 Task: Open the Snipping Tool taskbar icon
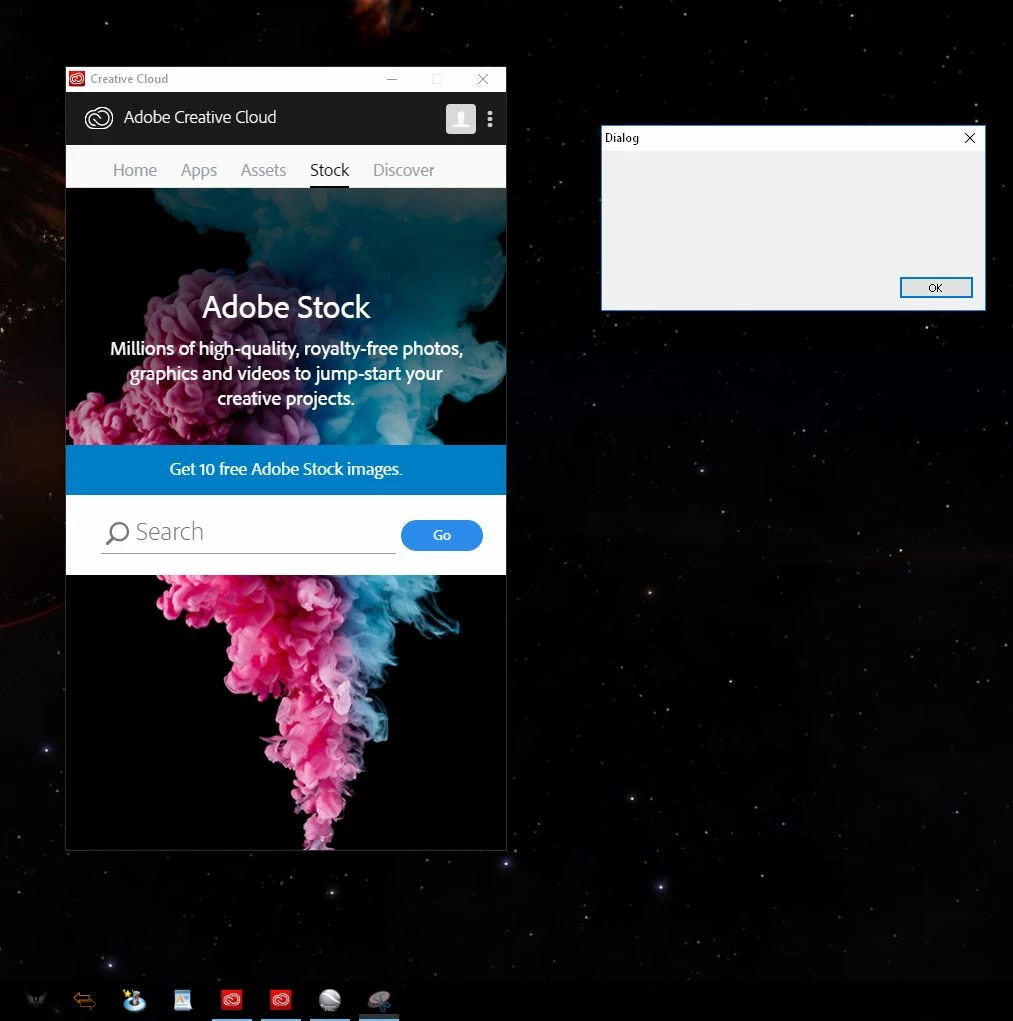click(379, 1000)
